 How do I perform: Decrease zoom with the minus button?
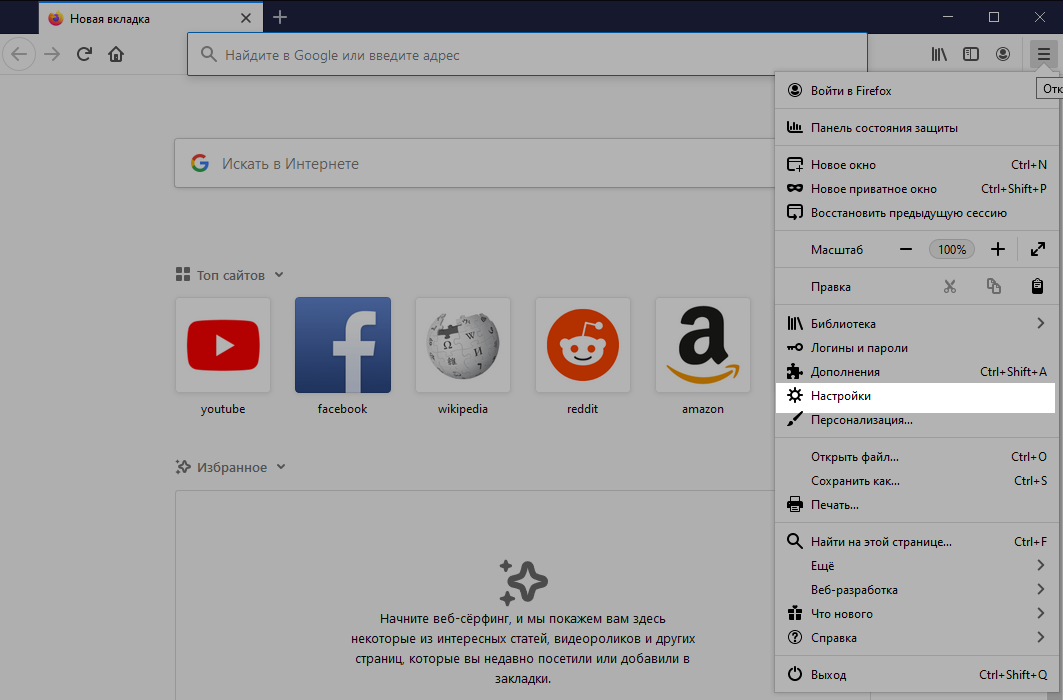906,249
